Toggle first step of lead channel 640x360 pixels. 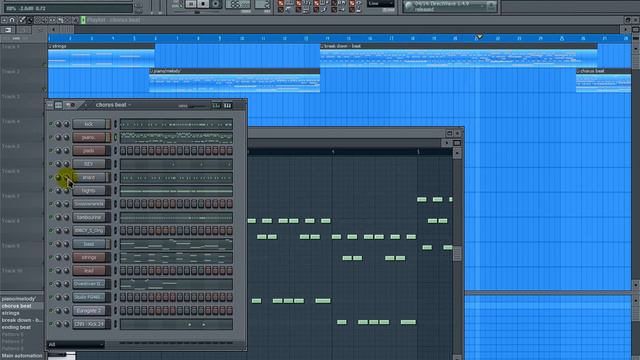[x=123, y=271]
